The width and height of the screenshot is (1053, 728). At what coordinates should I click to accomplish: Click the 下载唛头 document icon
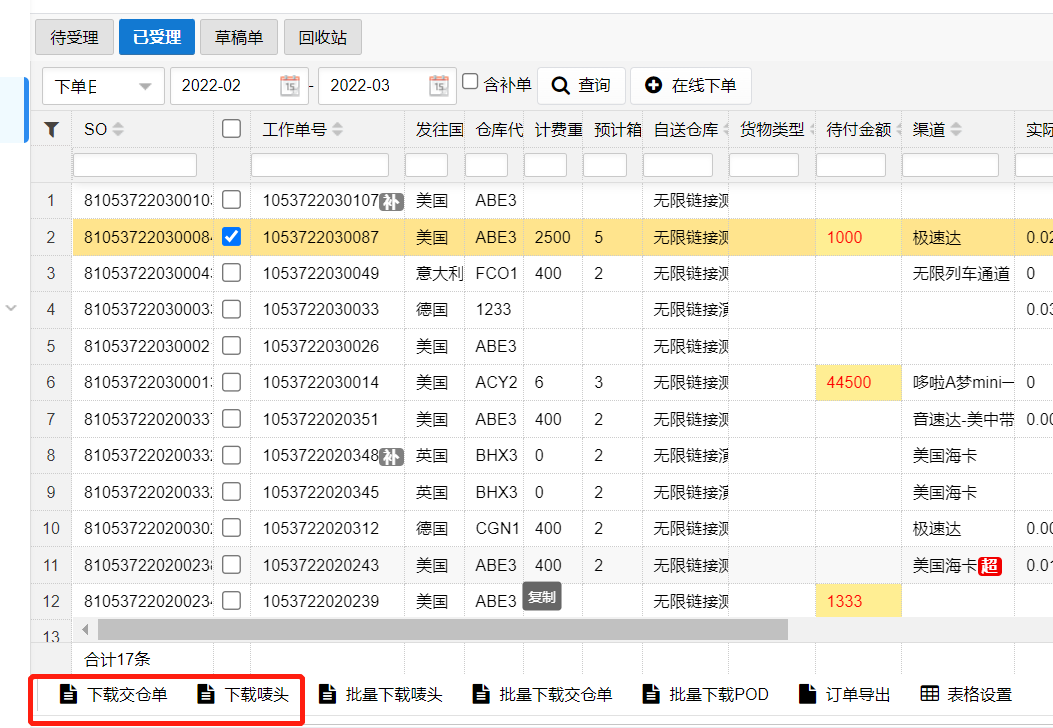205,694
